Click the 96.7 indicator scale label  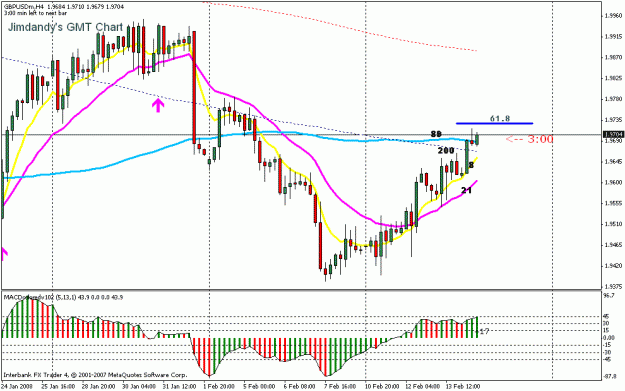coord(610,295)
